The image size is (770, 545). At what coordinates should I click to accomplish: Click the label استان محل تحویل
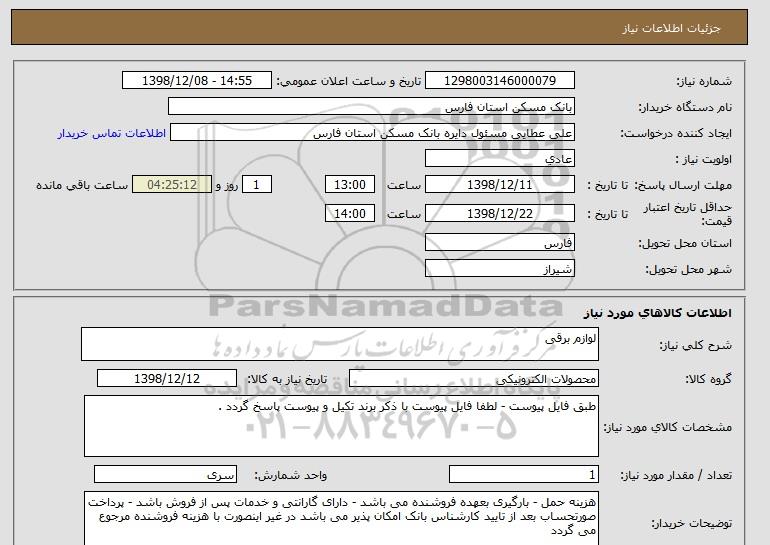point(685,243)
